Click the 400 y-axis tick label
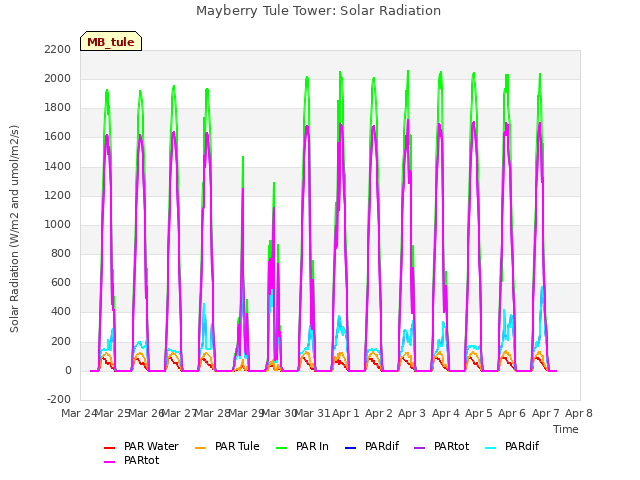 tap(61, 312)
